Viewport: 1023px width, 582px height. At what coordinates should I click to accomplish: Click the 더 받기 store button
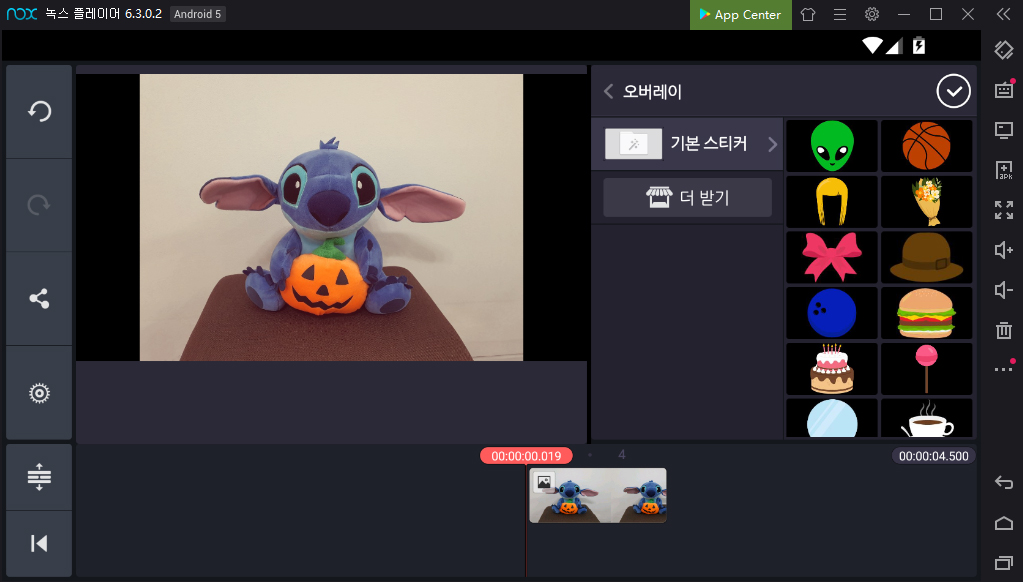point(687,198)
